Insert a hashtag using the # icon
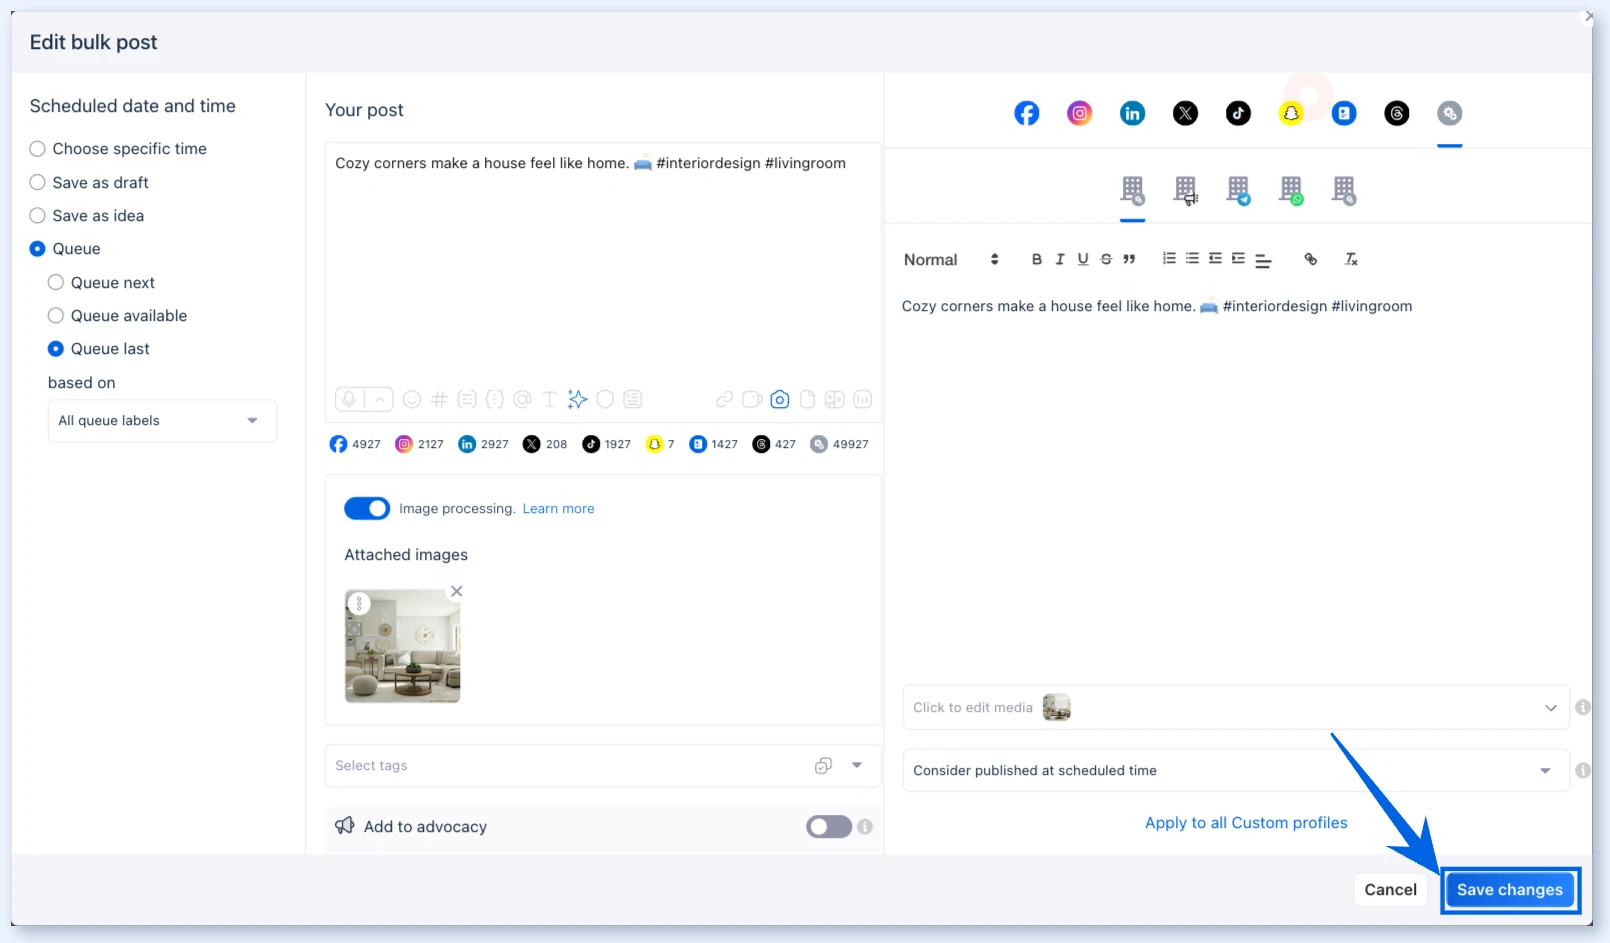Image resolution: width=1610 pixels, height=943 pixels. [x=439, y=400]
